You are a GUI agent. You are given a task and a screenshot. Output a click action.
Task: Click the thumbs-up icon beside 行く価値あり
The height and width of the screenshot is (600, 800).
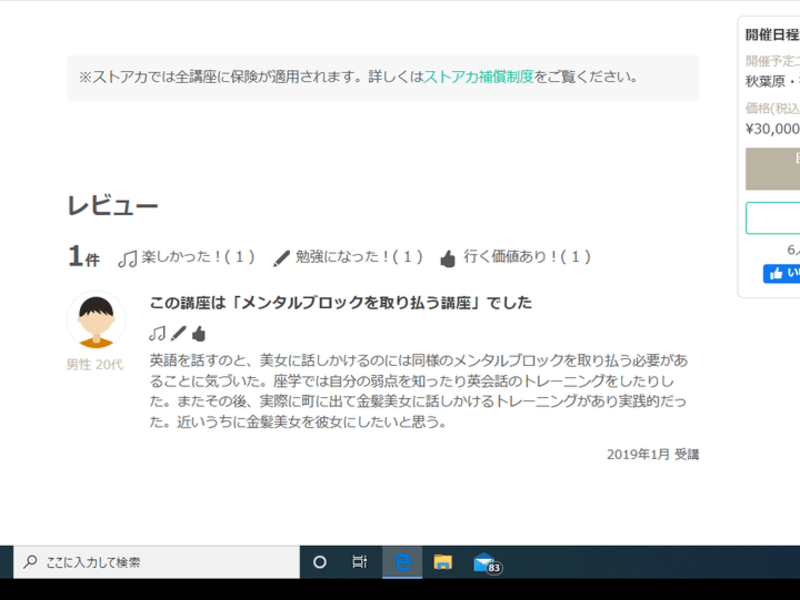pos(447,258)
